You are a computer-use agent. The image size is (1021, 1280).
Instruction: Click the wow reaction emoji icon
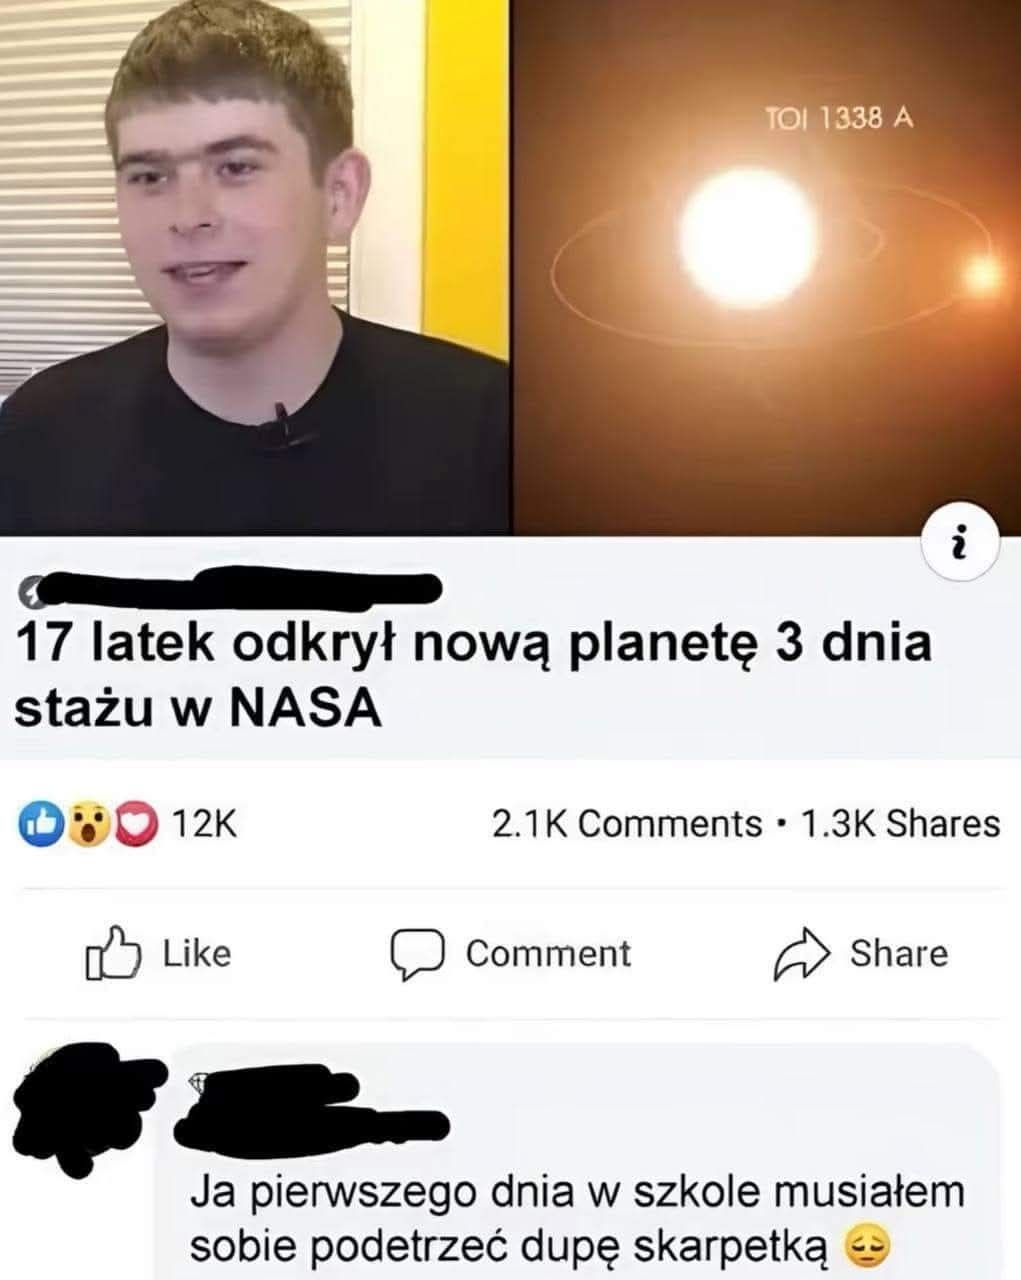coord(90,823)
